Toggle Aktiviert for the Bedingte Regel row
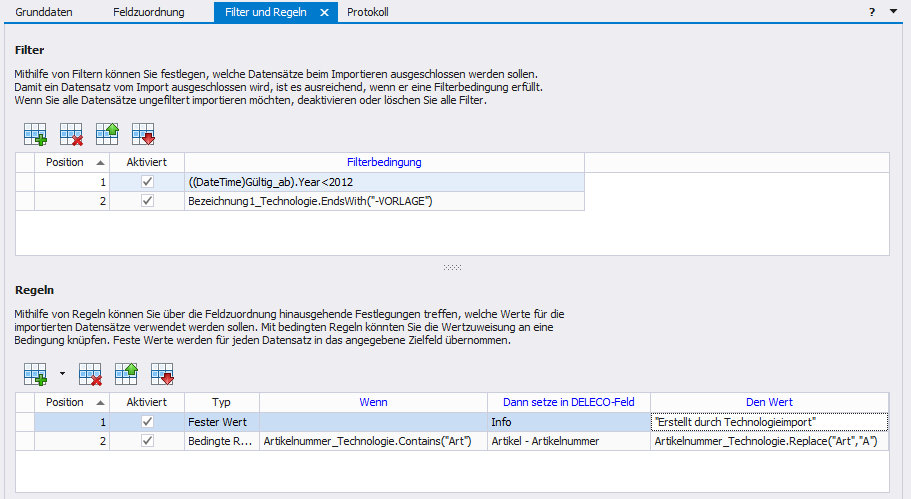This screenshot has height=499, width=911. click(147, 441)
